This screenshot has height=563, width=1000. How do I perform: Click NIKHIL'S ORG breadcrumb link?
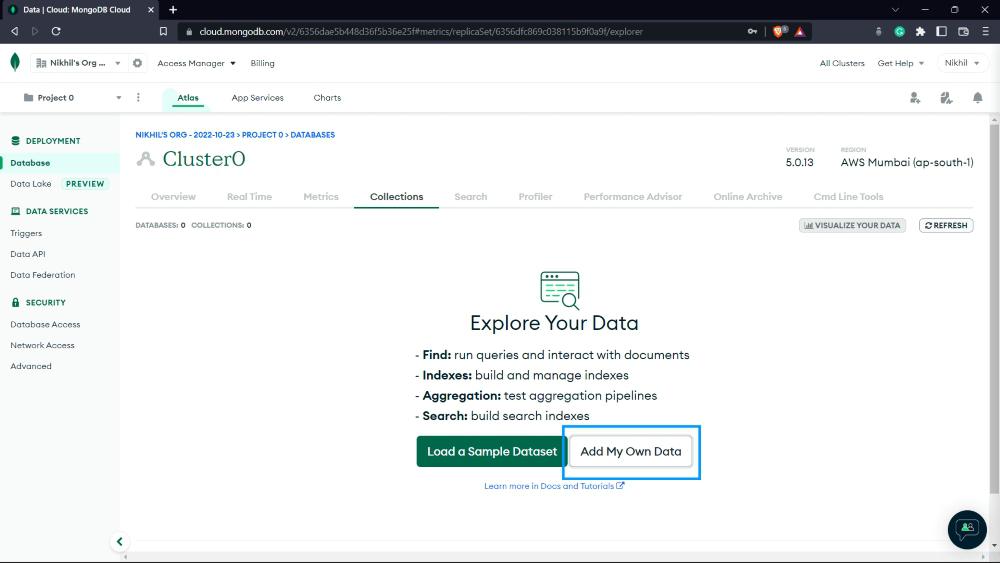(185, 135)
